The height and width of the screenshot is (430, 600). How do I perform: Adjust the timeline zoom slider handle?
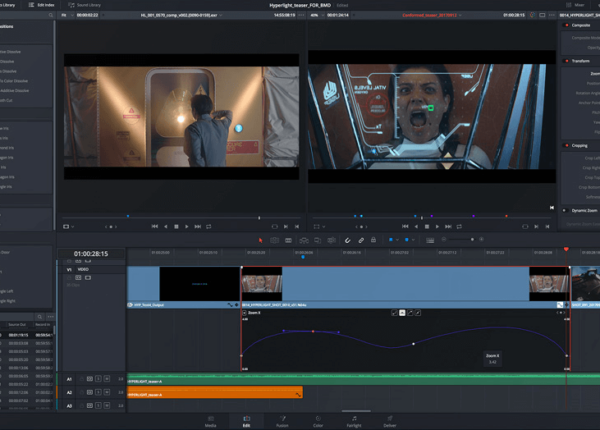click(x=472, y=239)
